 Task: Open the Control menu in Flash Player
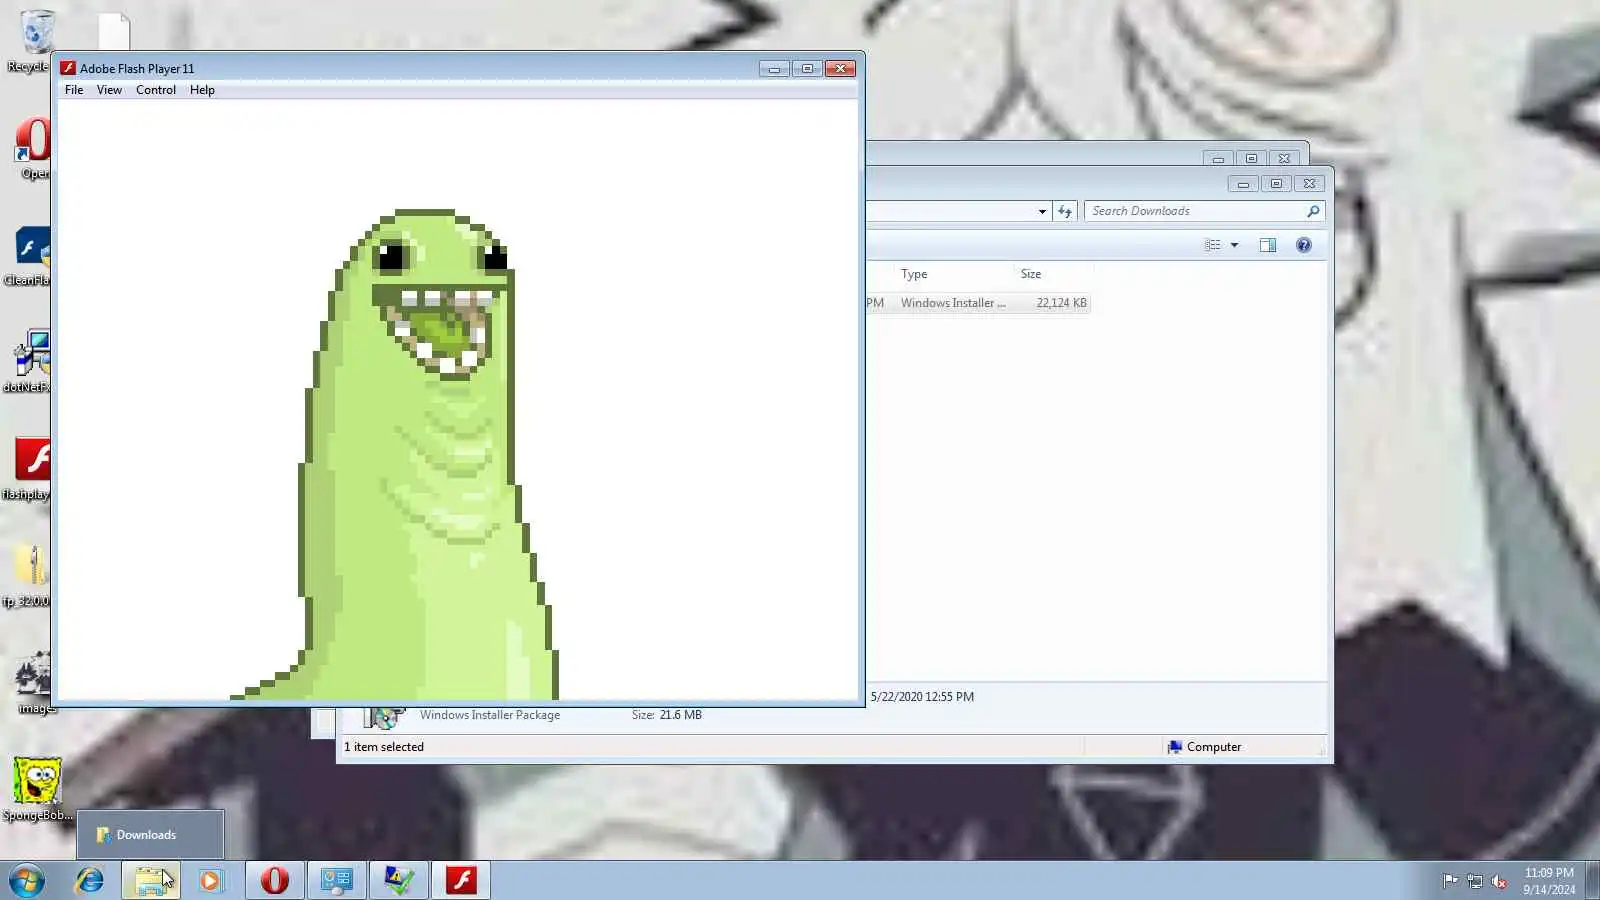coord(156,90)
